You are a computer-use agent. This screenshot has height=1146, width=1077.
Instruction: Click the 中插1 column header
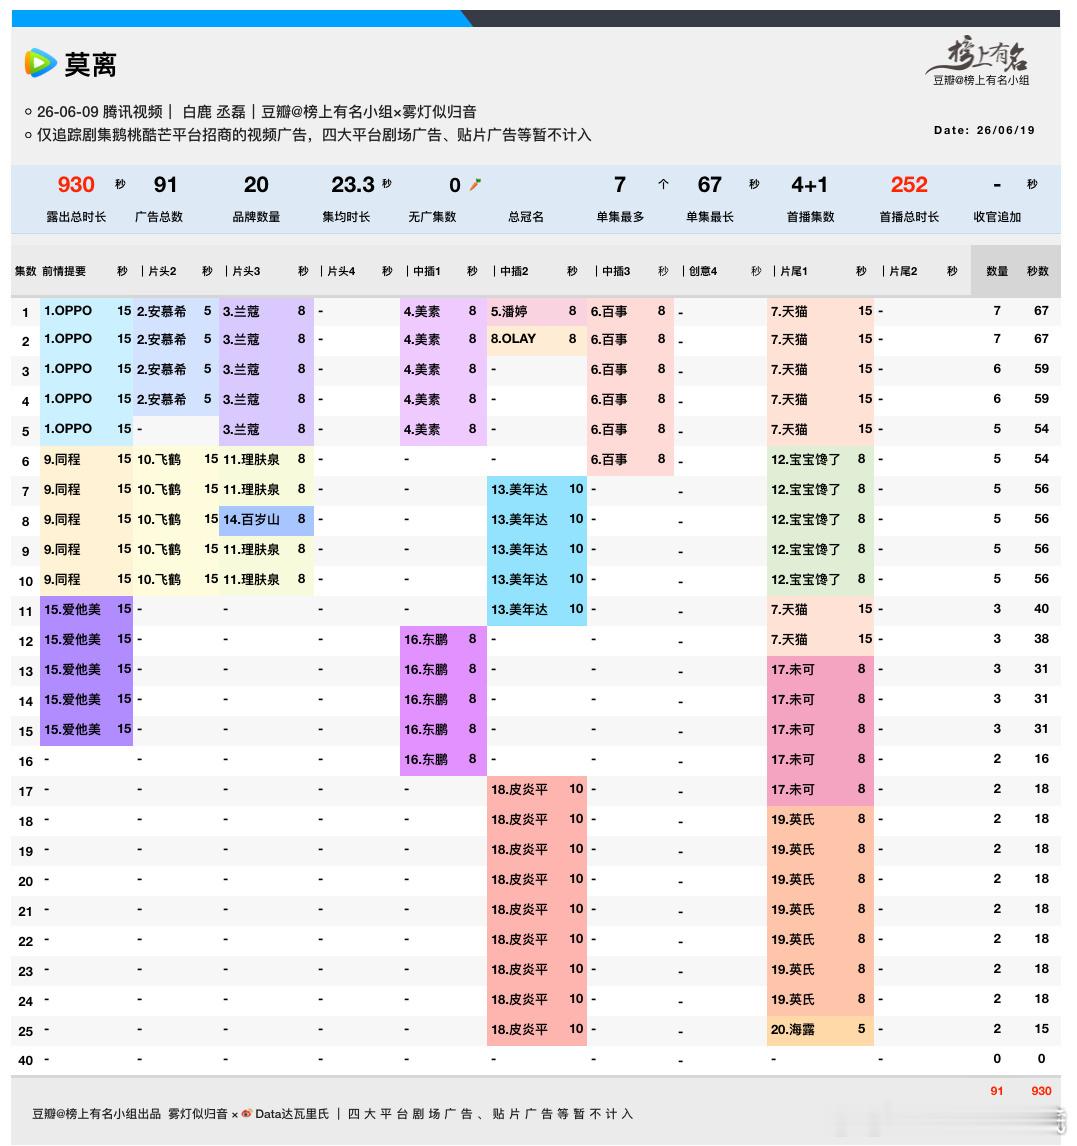pyautogui.click(x=427, y=271)
